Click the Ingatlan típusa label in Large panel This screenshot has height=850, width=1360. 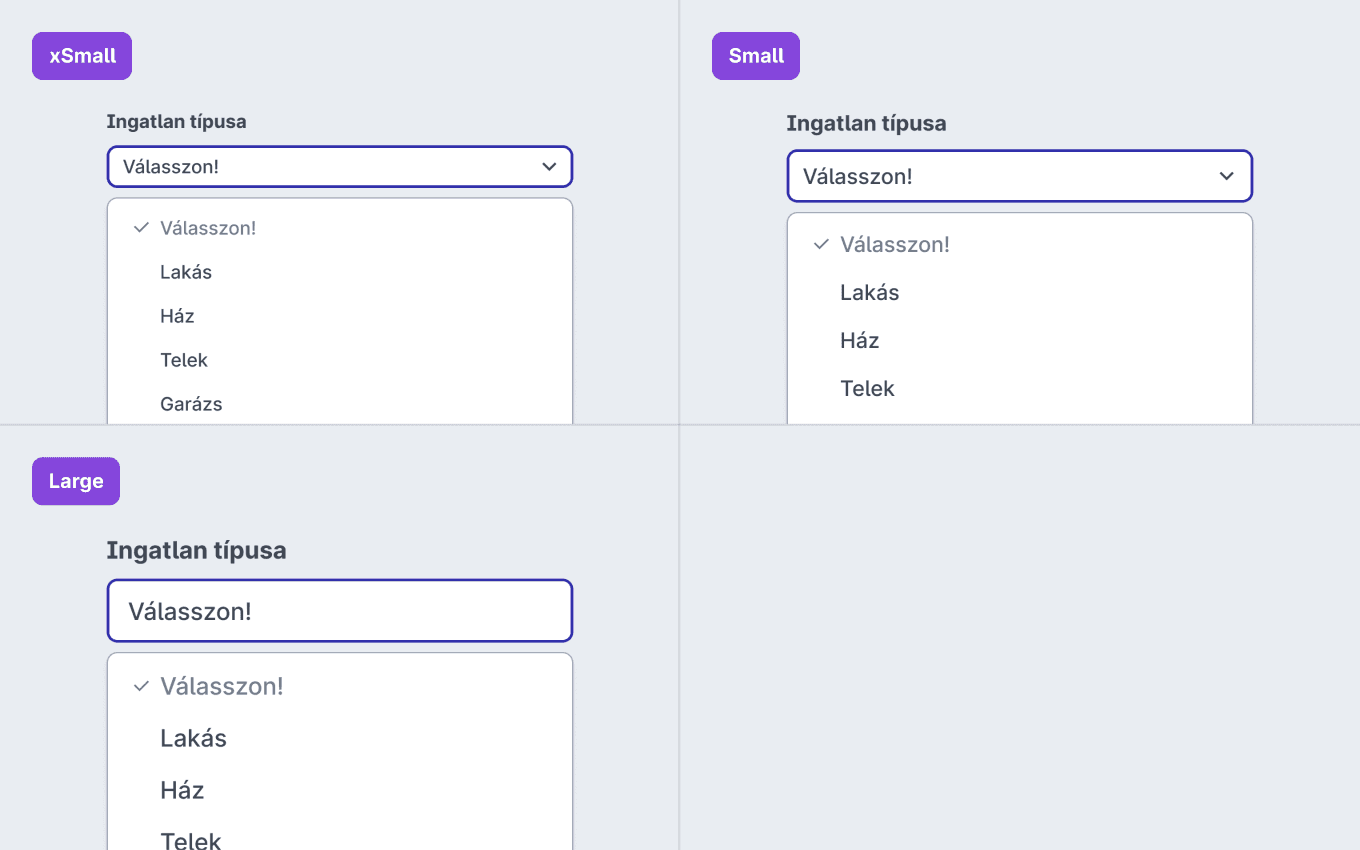tap(196, 551)
